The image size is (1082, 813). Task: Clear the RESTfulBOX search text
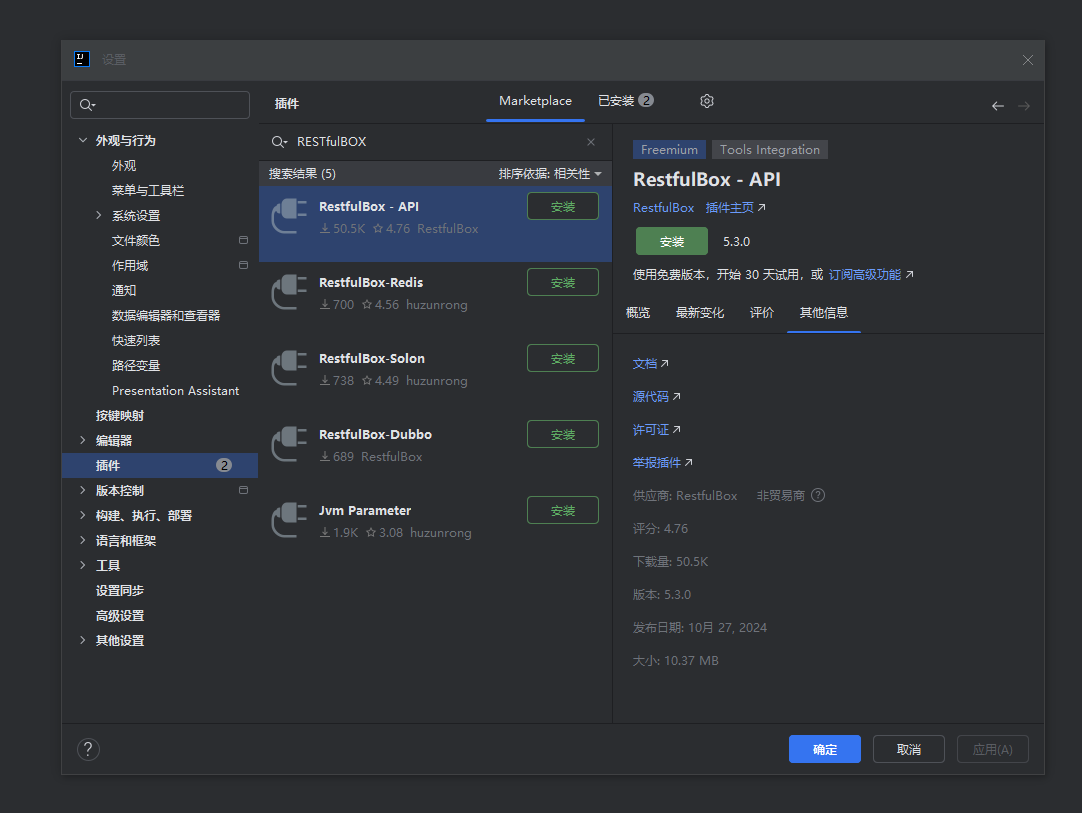pos(591,141)
